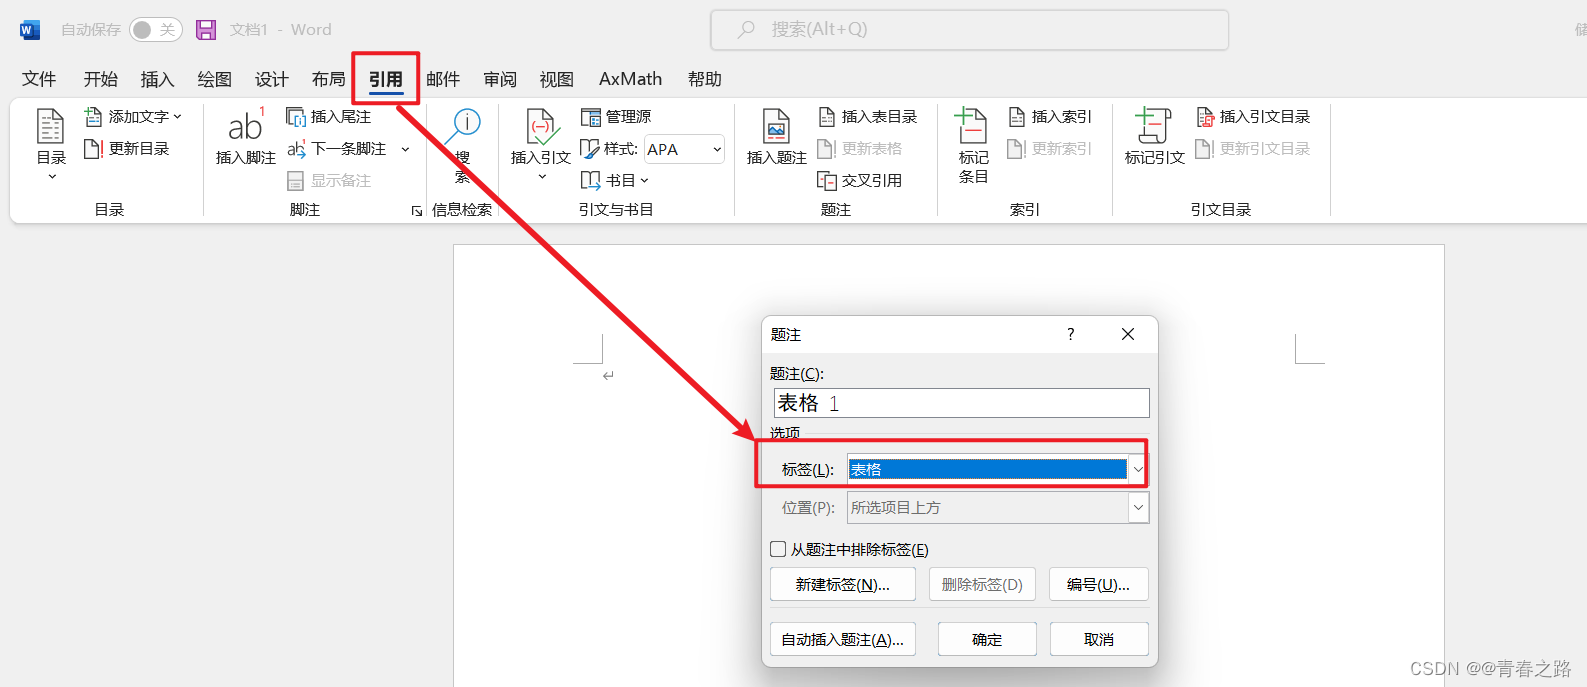Click 更新目录 in the ribbon
The image size is (1587, 687).
pos(127,149)
